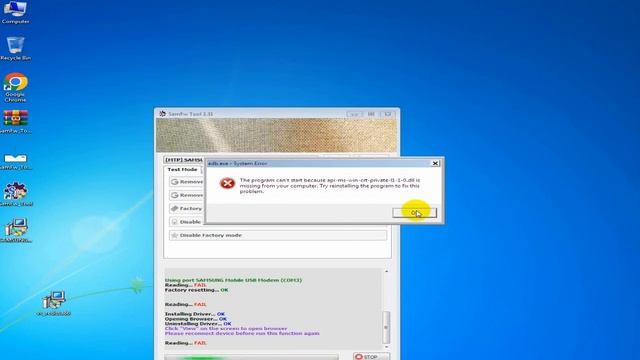Click the log scrollbar up arrow
This screenshot has height=360, width=640.
[386, 271]
